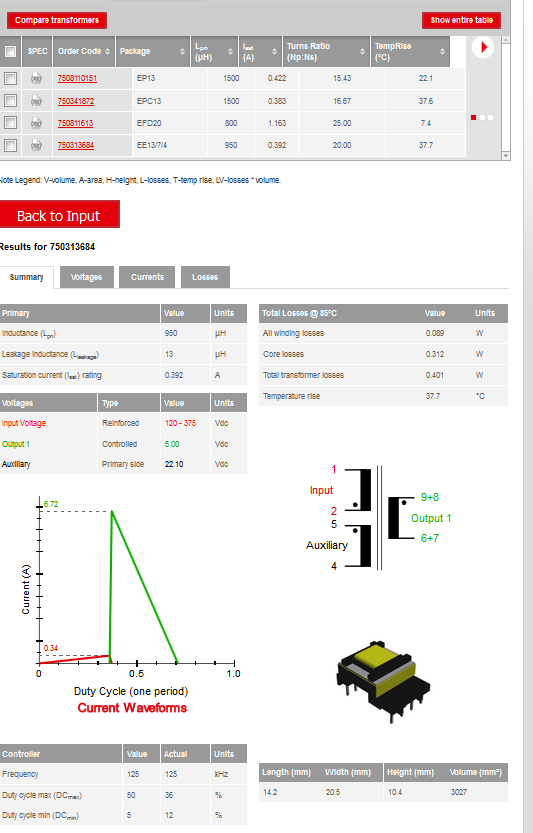533x833 pixels.
Task: Click the Duty cycle max row label
Action: [42, 796]
